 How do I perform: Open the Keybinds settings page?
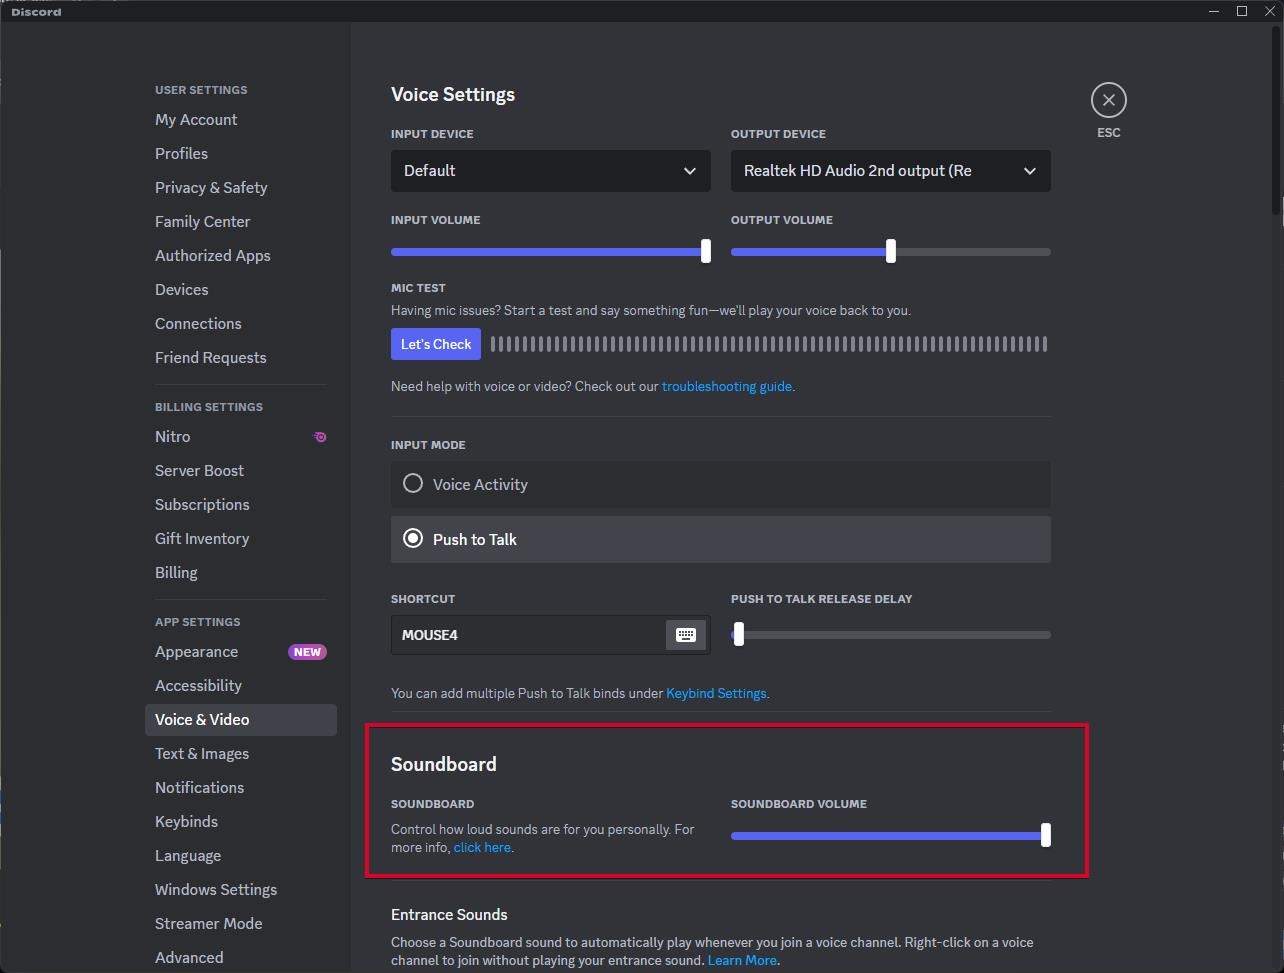coord(241,822)
